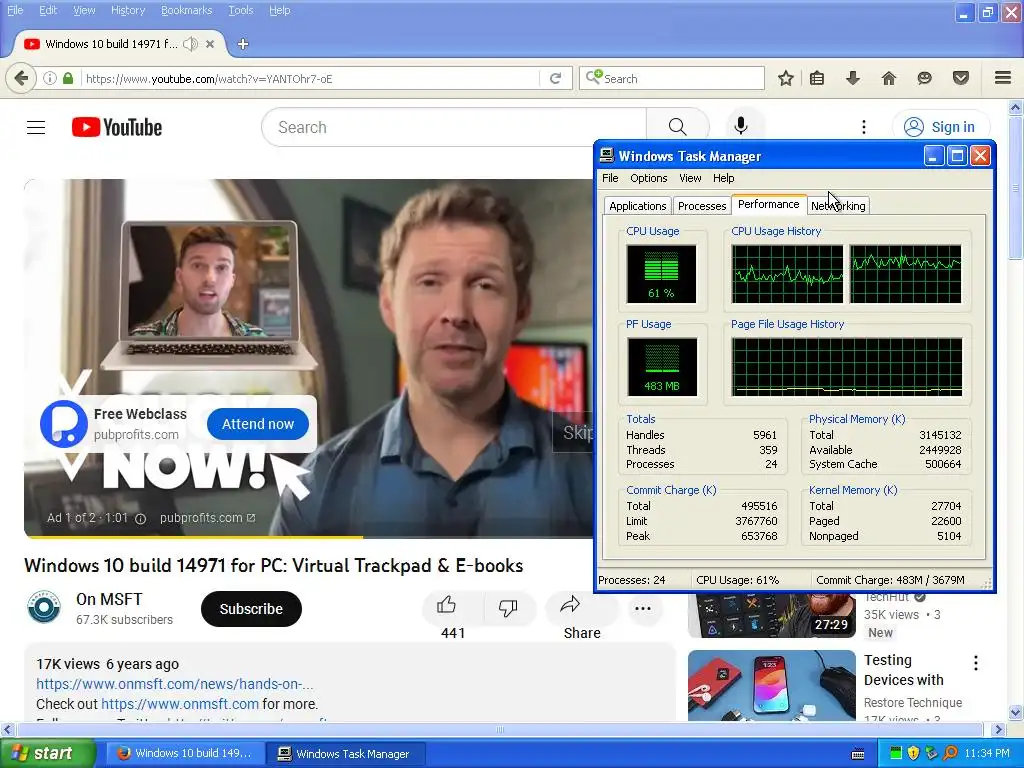Click the ad info icon next to 1:01
The width and height of the screenshot is (1024, 768).
(x=140, y=519)
